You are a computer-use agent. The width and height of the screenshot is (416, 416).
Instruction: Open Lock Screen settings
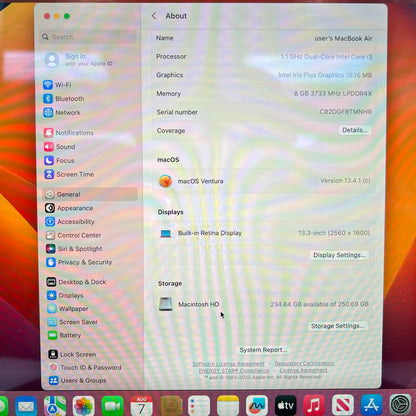[72, 354]
